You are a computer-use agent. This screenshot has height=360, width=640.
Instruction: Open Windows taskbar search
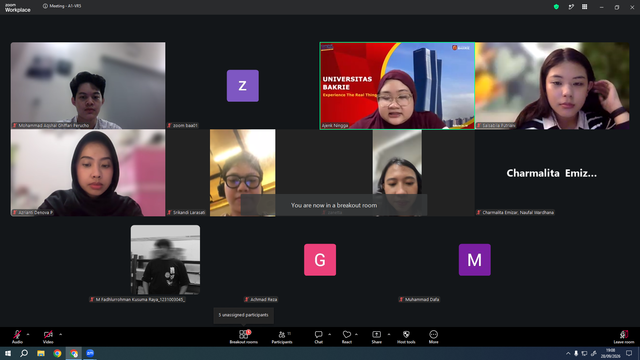(24, 353)
